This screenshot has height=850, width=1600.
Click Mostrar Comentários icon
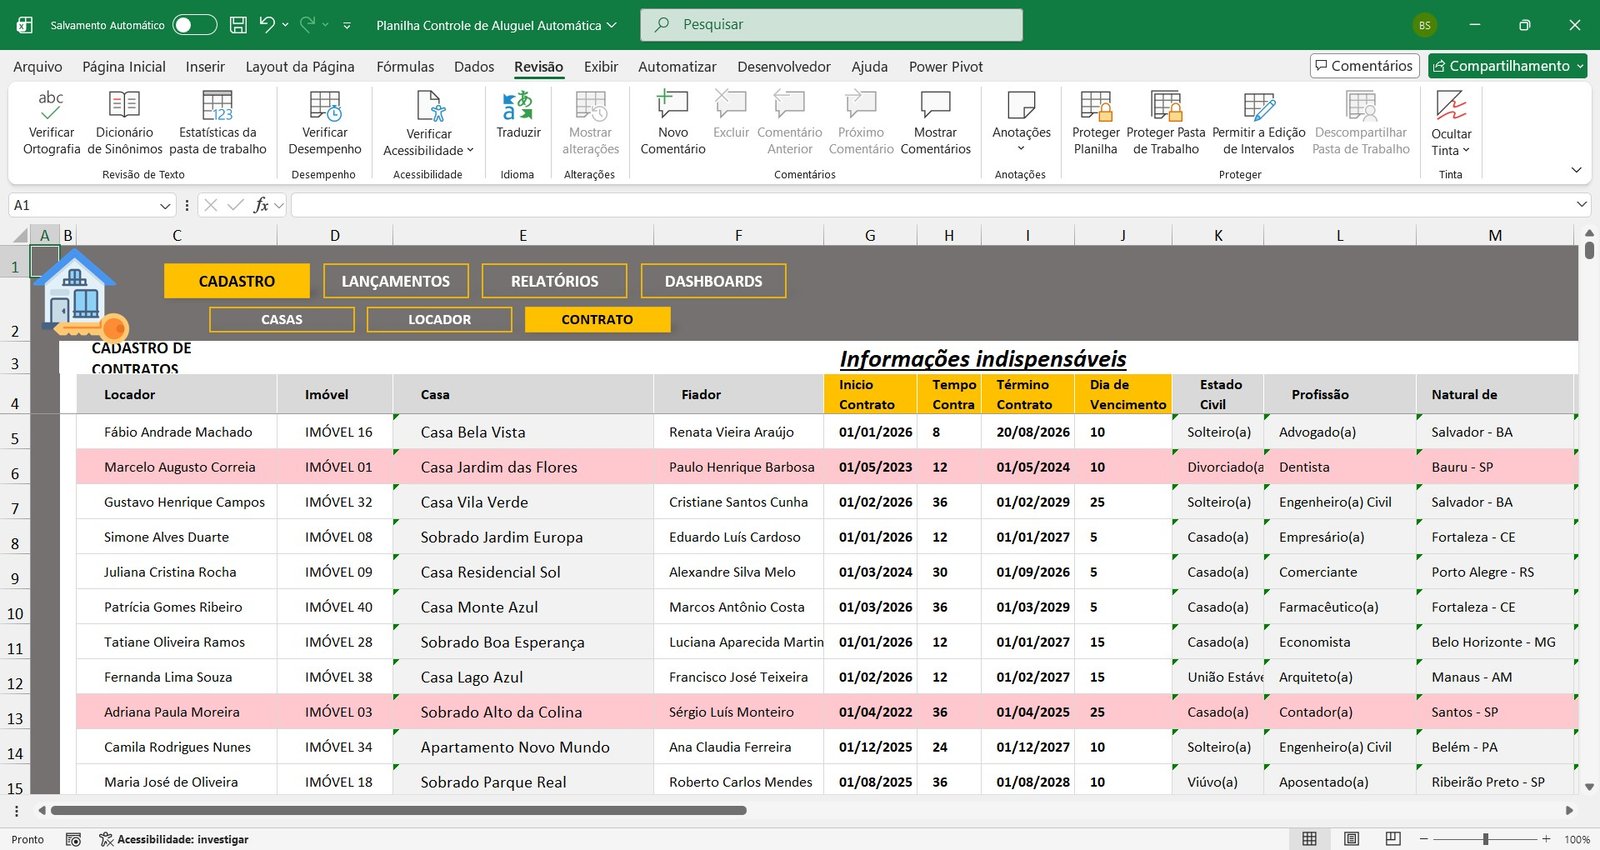tap(935, 104)
